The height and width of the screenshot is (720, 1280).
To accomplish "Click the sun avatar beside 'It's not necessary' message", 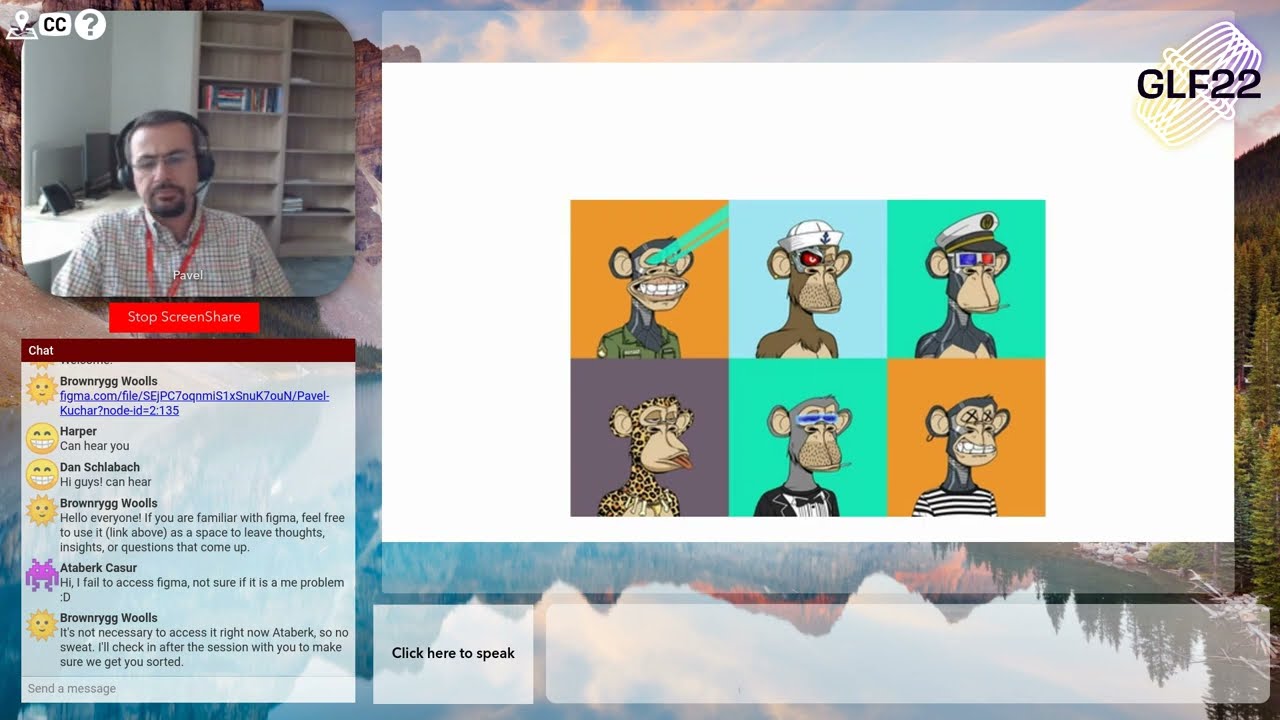I will [42, 626].
